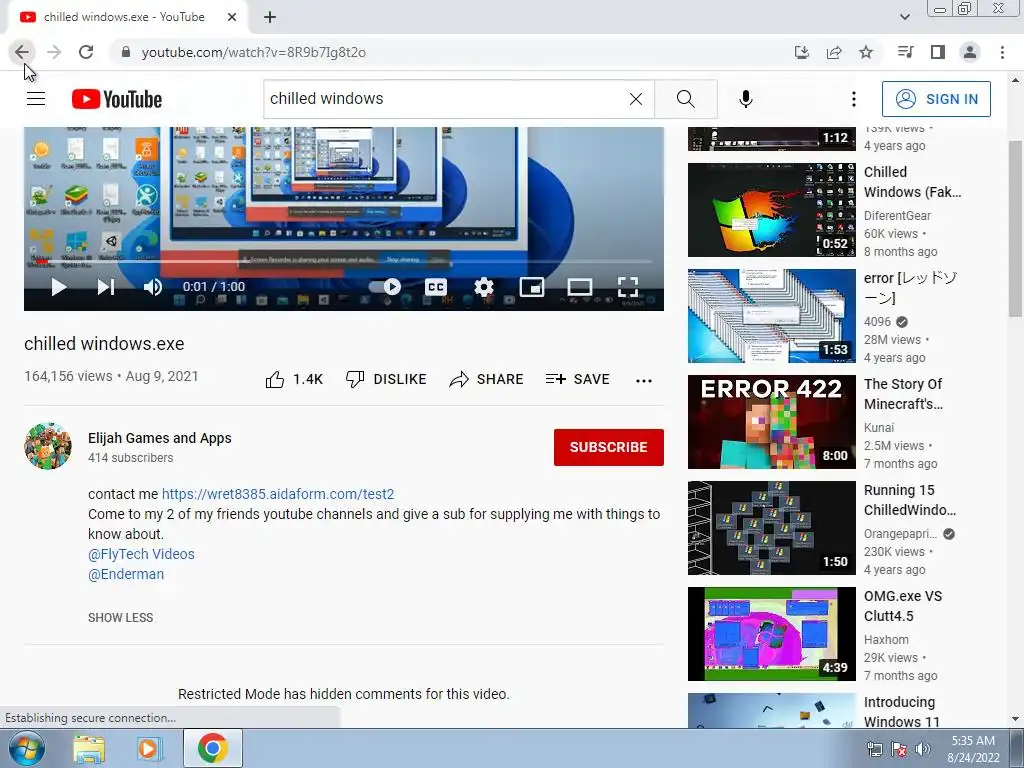Clear the search query with the X
The height and width of the screenshot is (768, 1024).
(x=635, y=99)
